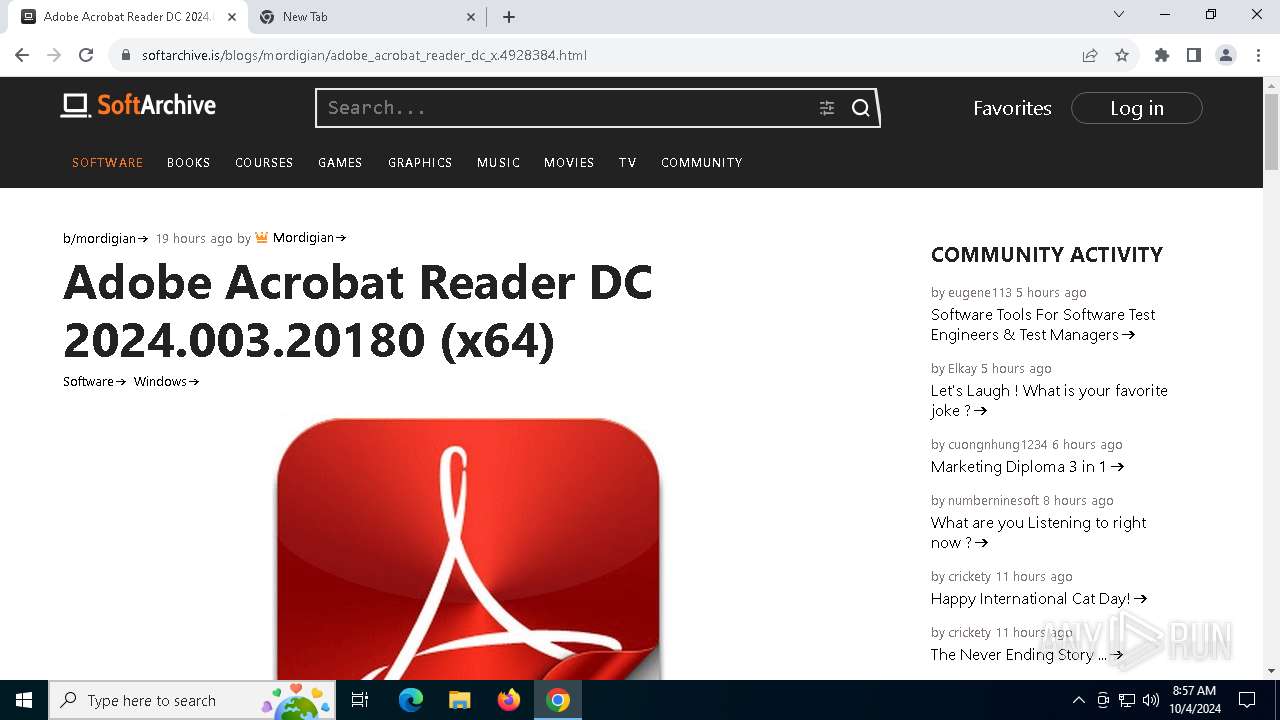1280x720 pixels.
Task: Click the taskbar search box
Action: click(192, 700)
